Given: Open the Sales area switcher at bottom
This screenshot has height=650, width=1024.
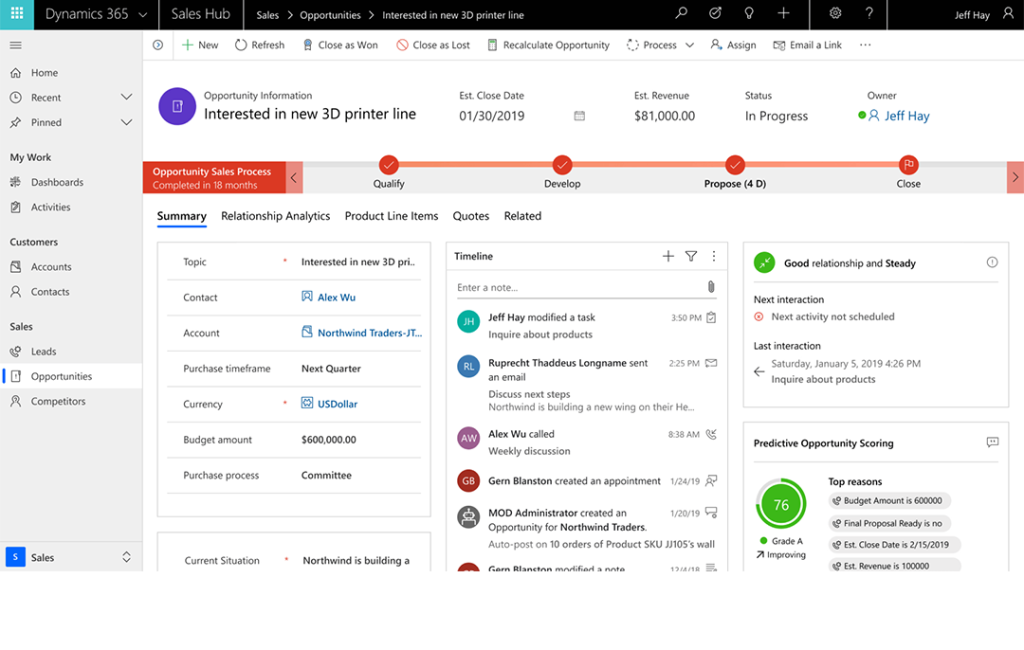Looking at the screenshot, I should pos(71,557).
